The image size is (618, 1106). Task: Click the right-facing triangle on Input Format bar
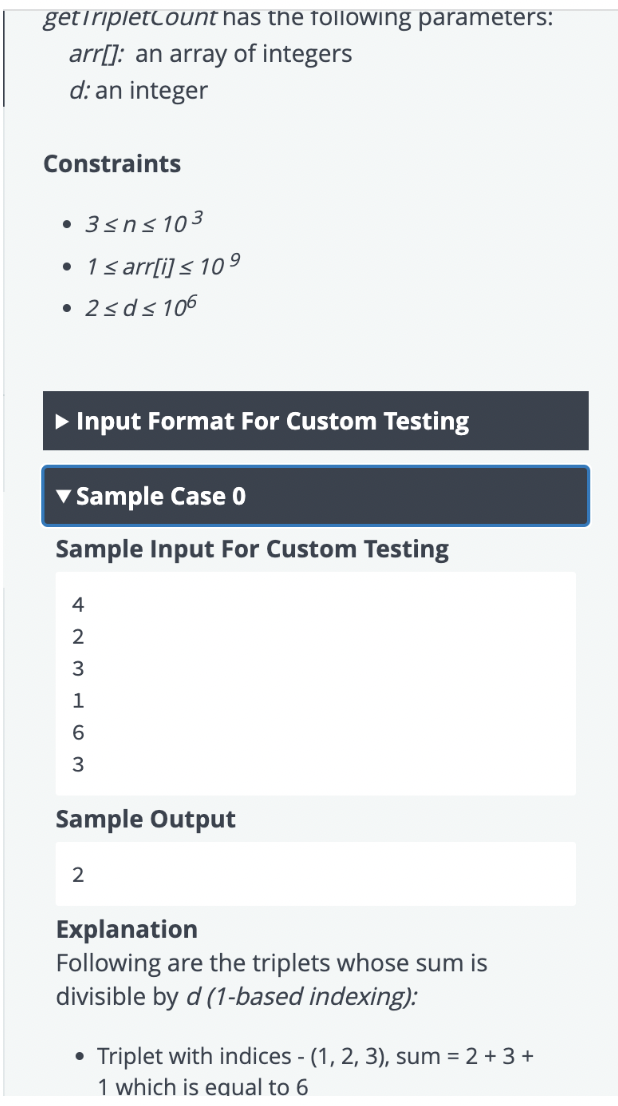(x=63, y=421)
